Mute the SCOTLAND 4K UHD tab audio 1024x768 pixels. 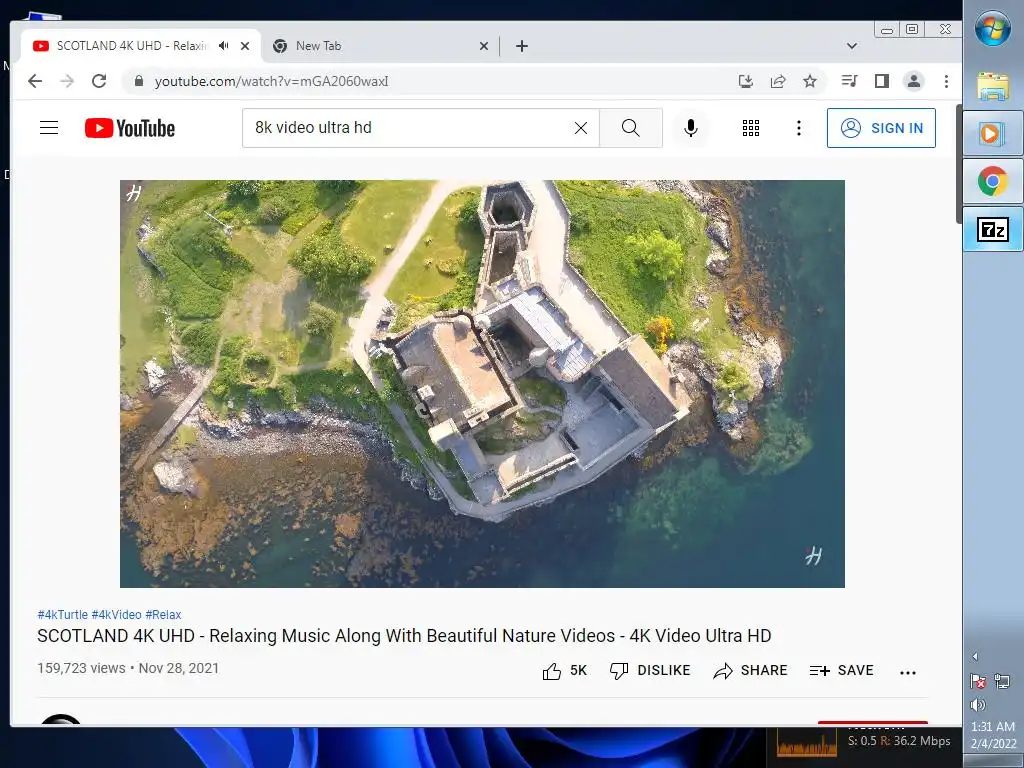tap(224, 46)
